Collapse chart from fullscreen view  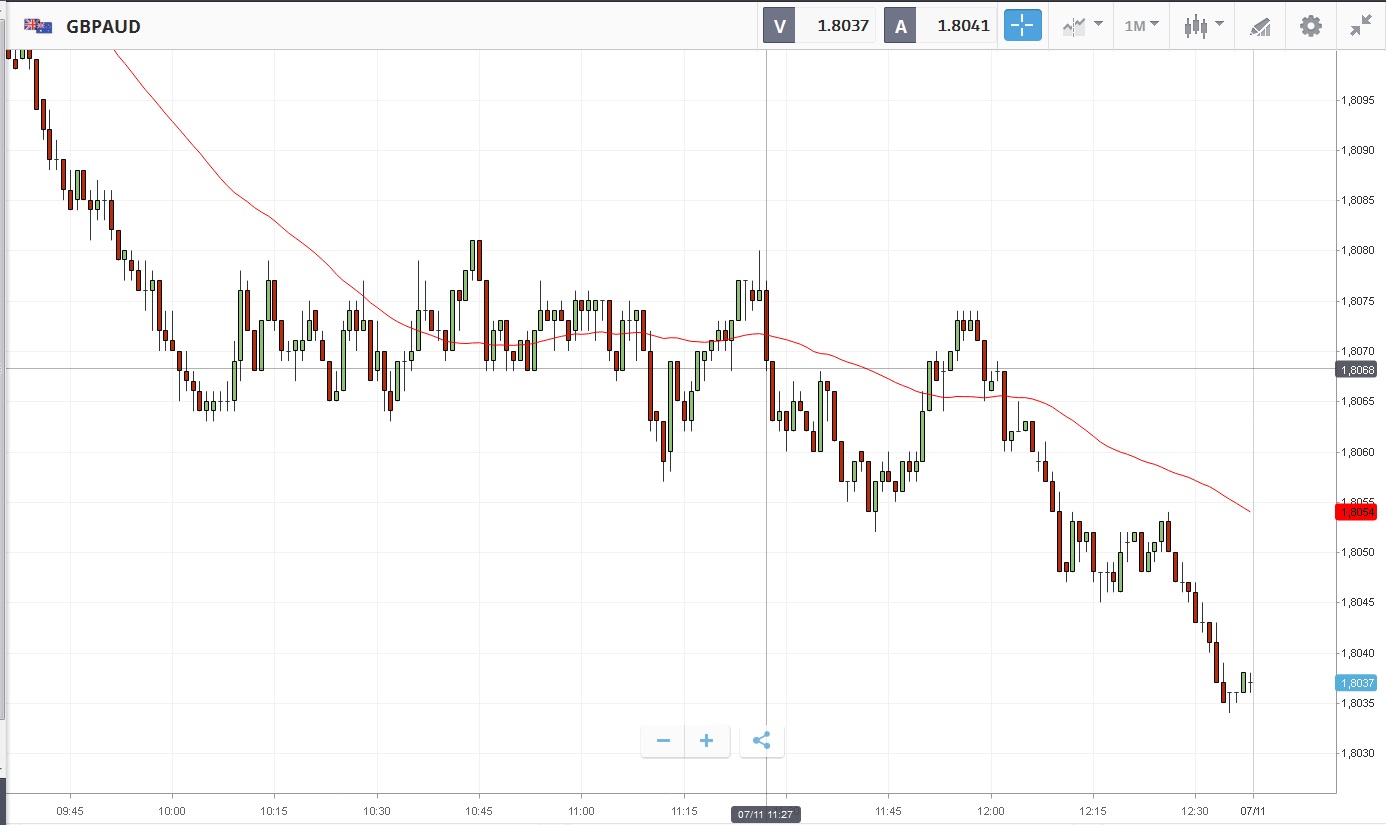pyautogui.click(x=1360, y=26)
